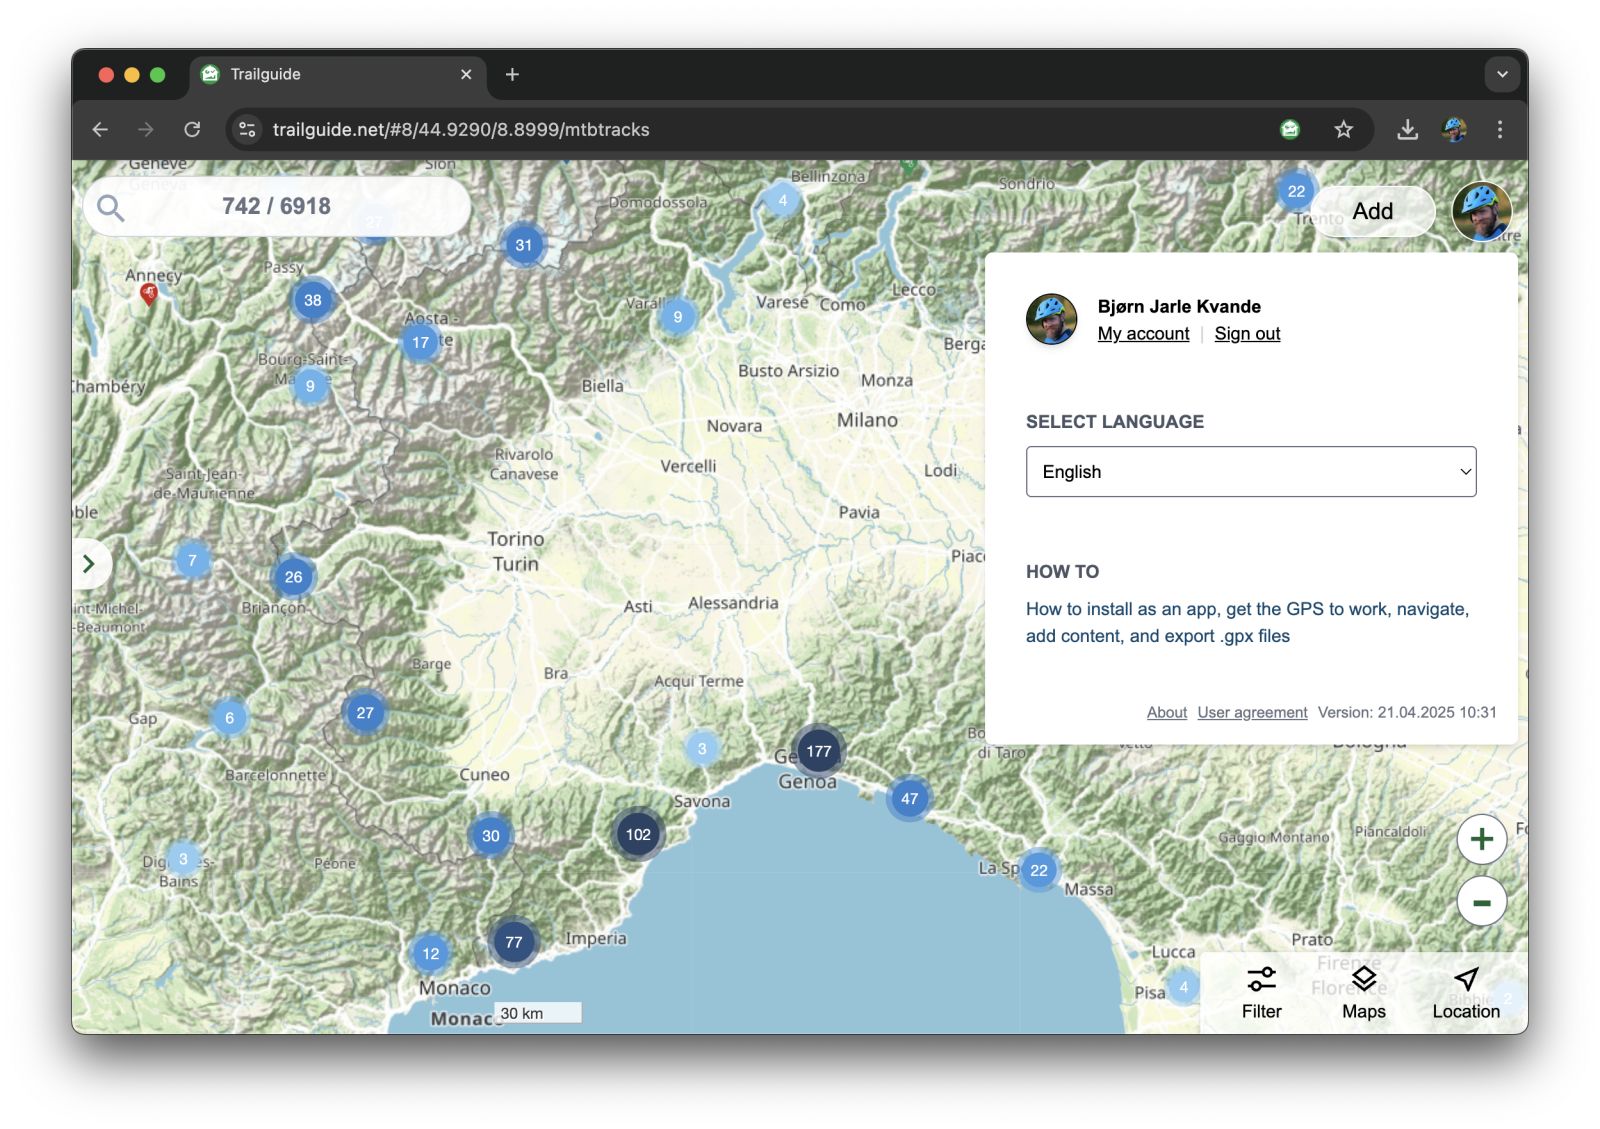Click the Chrome profile avatar in toolbar
The width and height of the screenshot is (1600, 1129).
(x=1454, y=129)
